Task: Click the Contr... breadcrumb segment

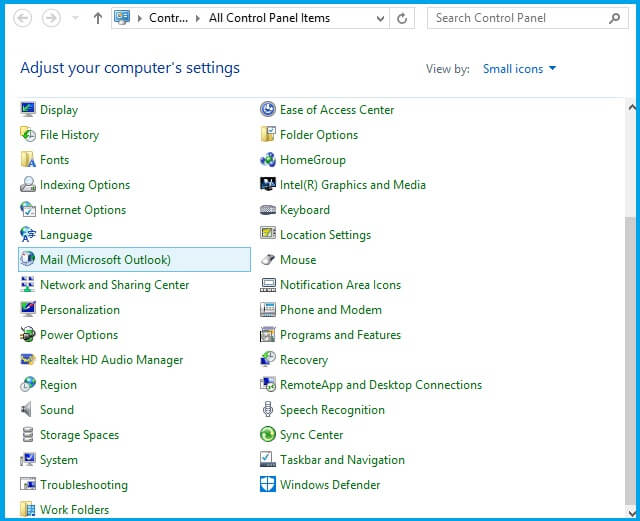Action: (168, 18)
